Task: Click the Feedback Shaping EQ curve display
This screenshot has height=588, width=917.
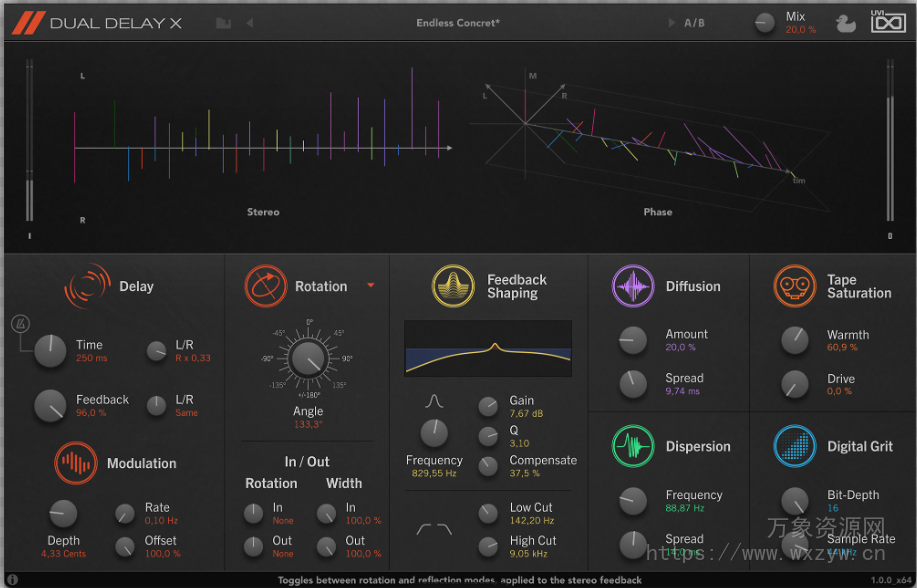Action: tap(488, 347)
